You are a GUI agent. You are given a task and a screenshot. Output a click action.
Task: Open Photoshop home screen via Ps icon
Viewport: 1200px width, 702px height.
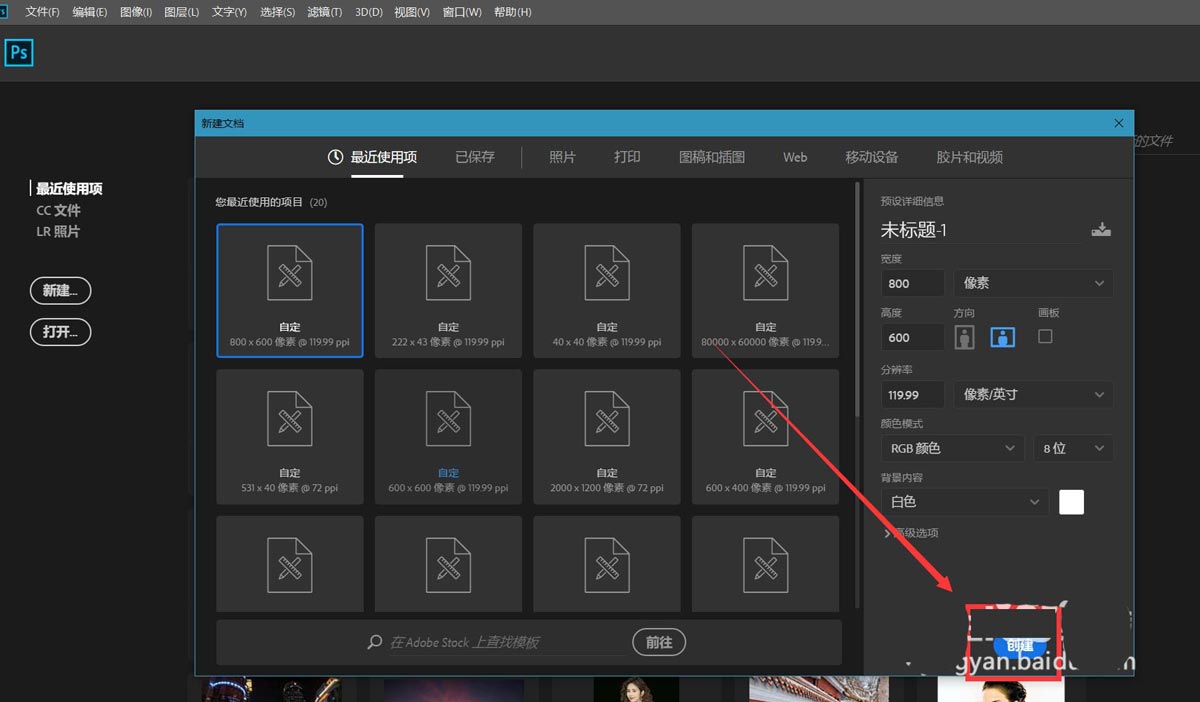pos(19,52)
